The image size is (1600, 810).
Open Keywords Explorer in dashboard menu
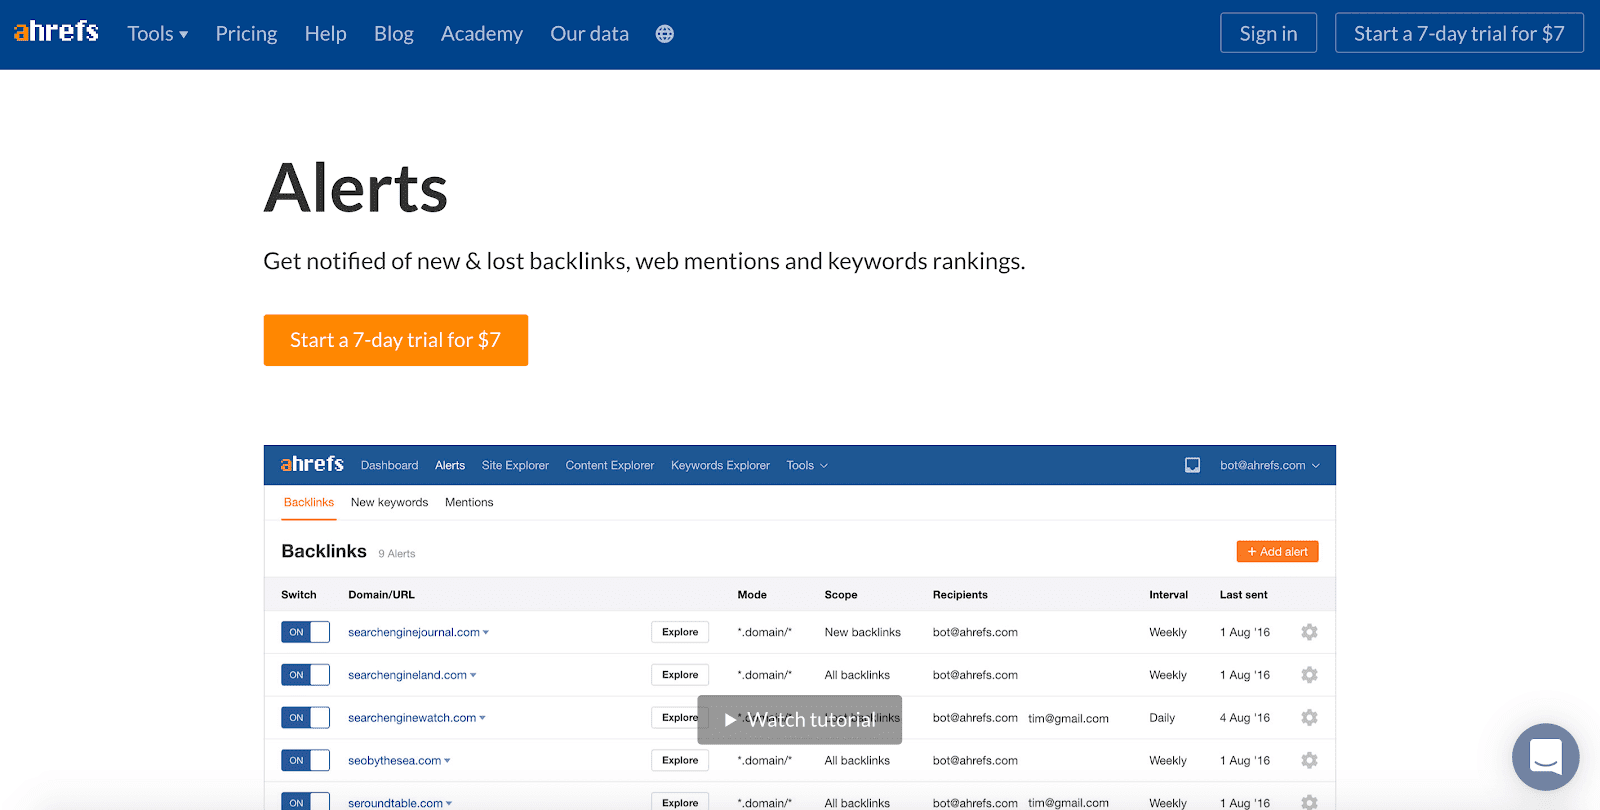(720, 465)
